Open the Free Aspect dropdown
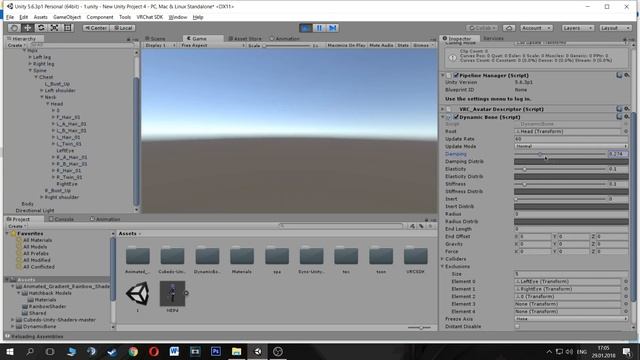Screen dimensions: 640x360 [x=212, y=45]
